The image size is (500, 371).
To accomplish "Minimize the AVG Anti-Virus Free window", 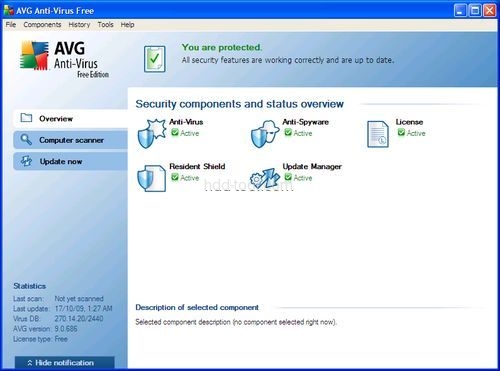I will coord(460,11).
